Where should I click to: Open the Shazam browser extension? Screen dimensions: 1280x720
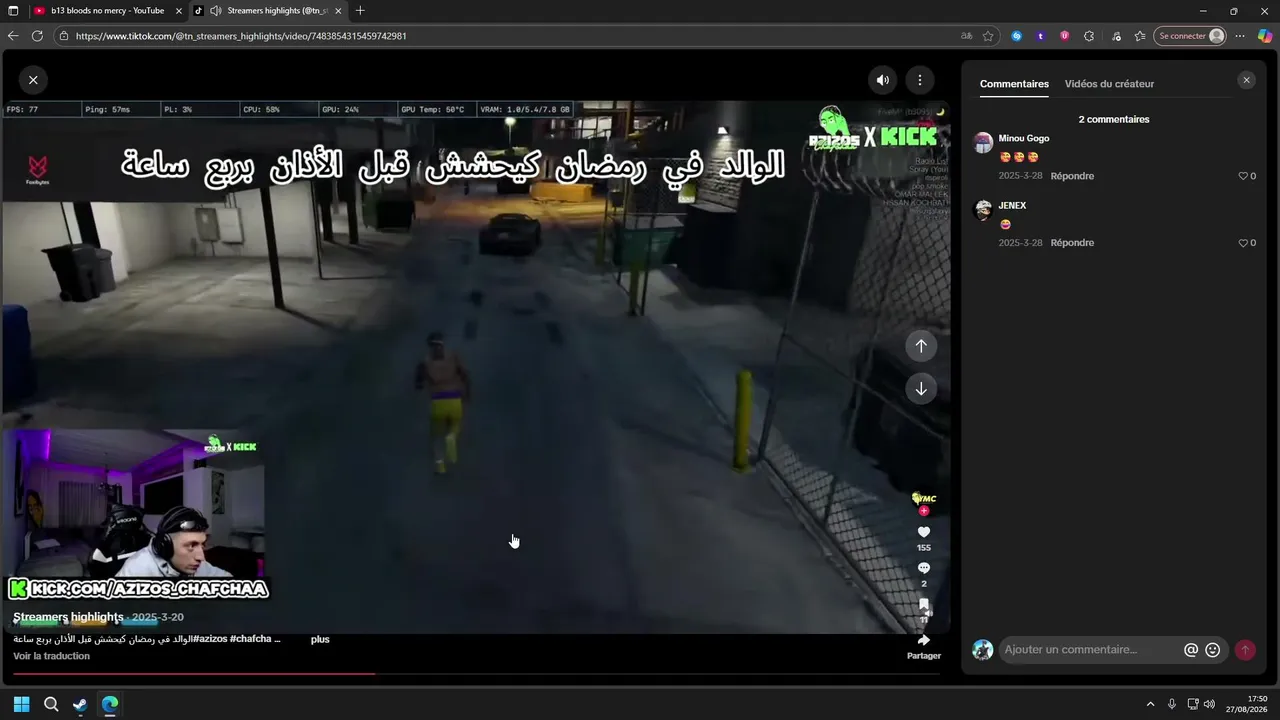tap(1017, 36)
